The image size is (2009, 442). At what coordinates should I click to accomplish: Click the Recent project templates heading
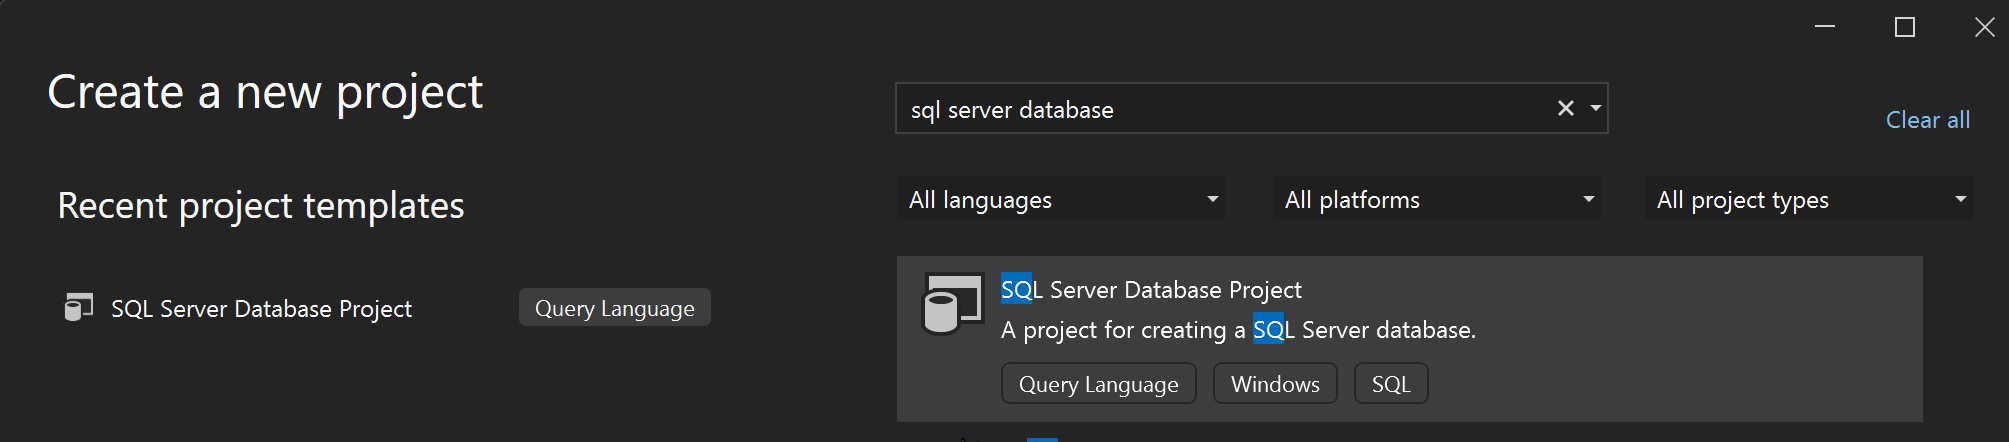261,206
